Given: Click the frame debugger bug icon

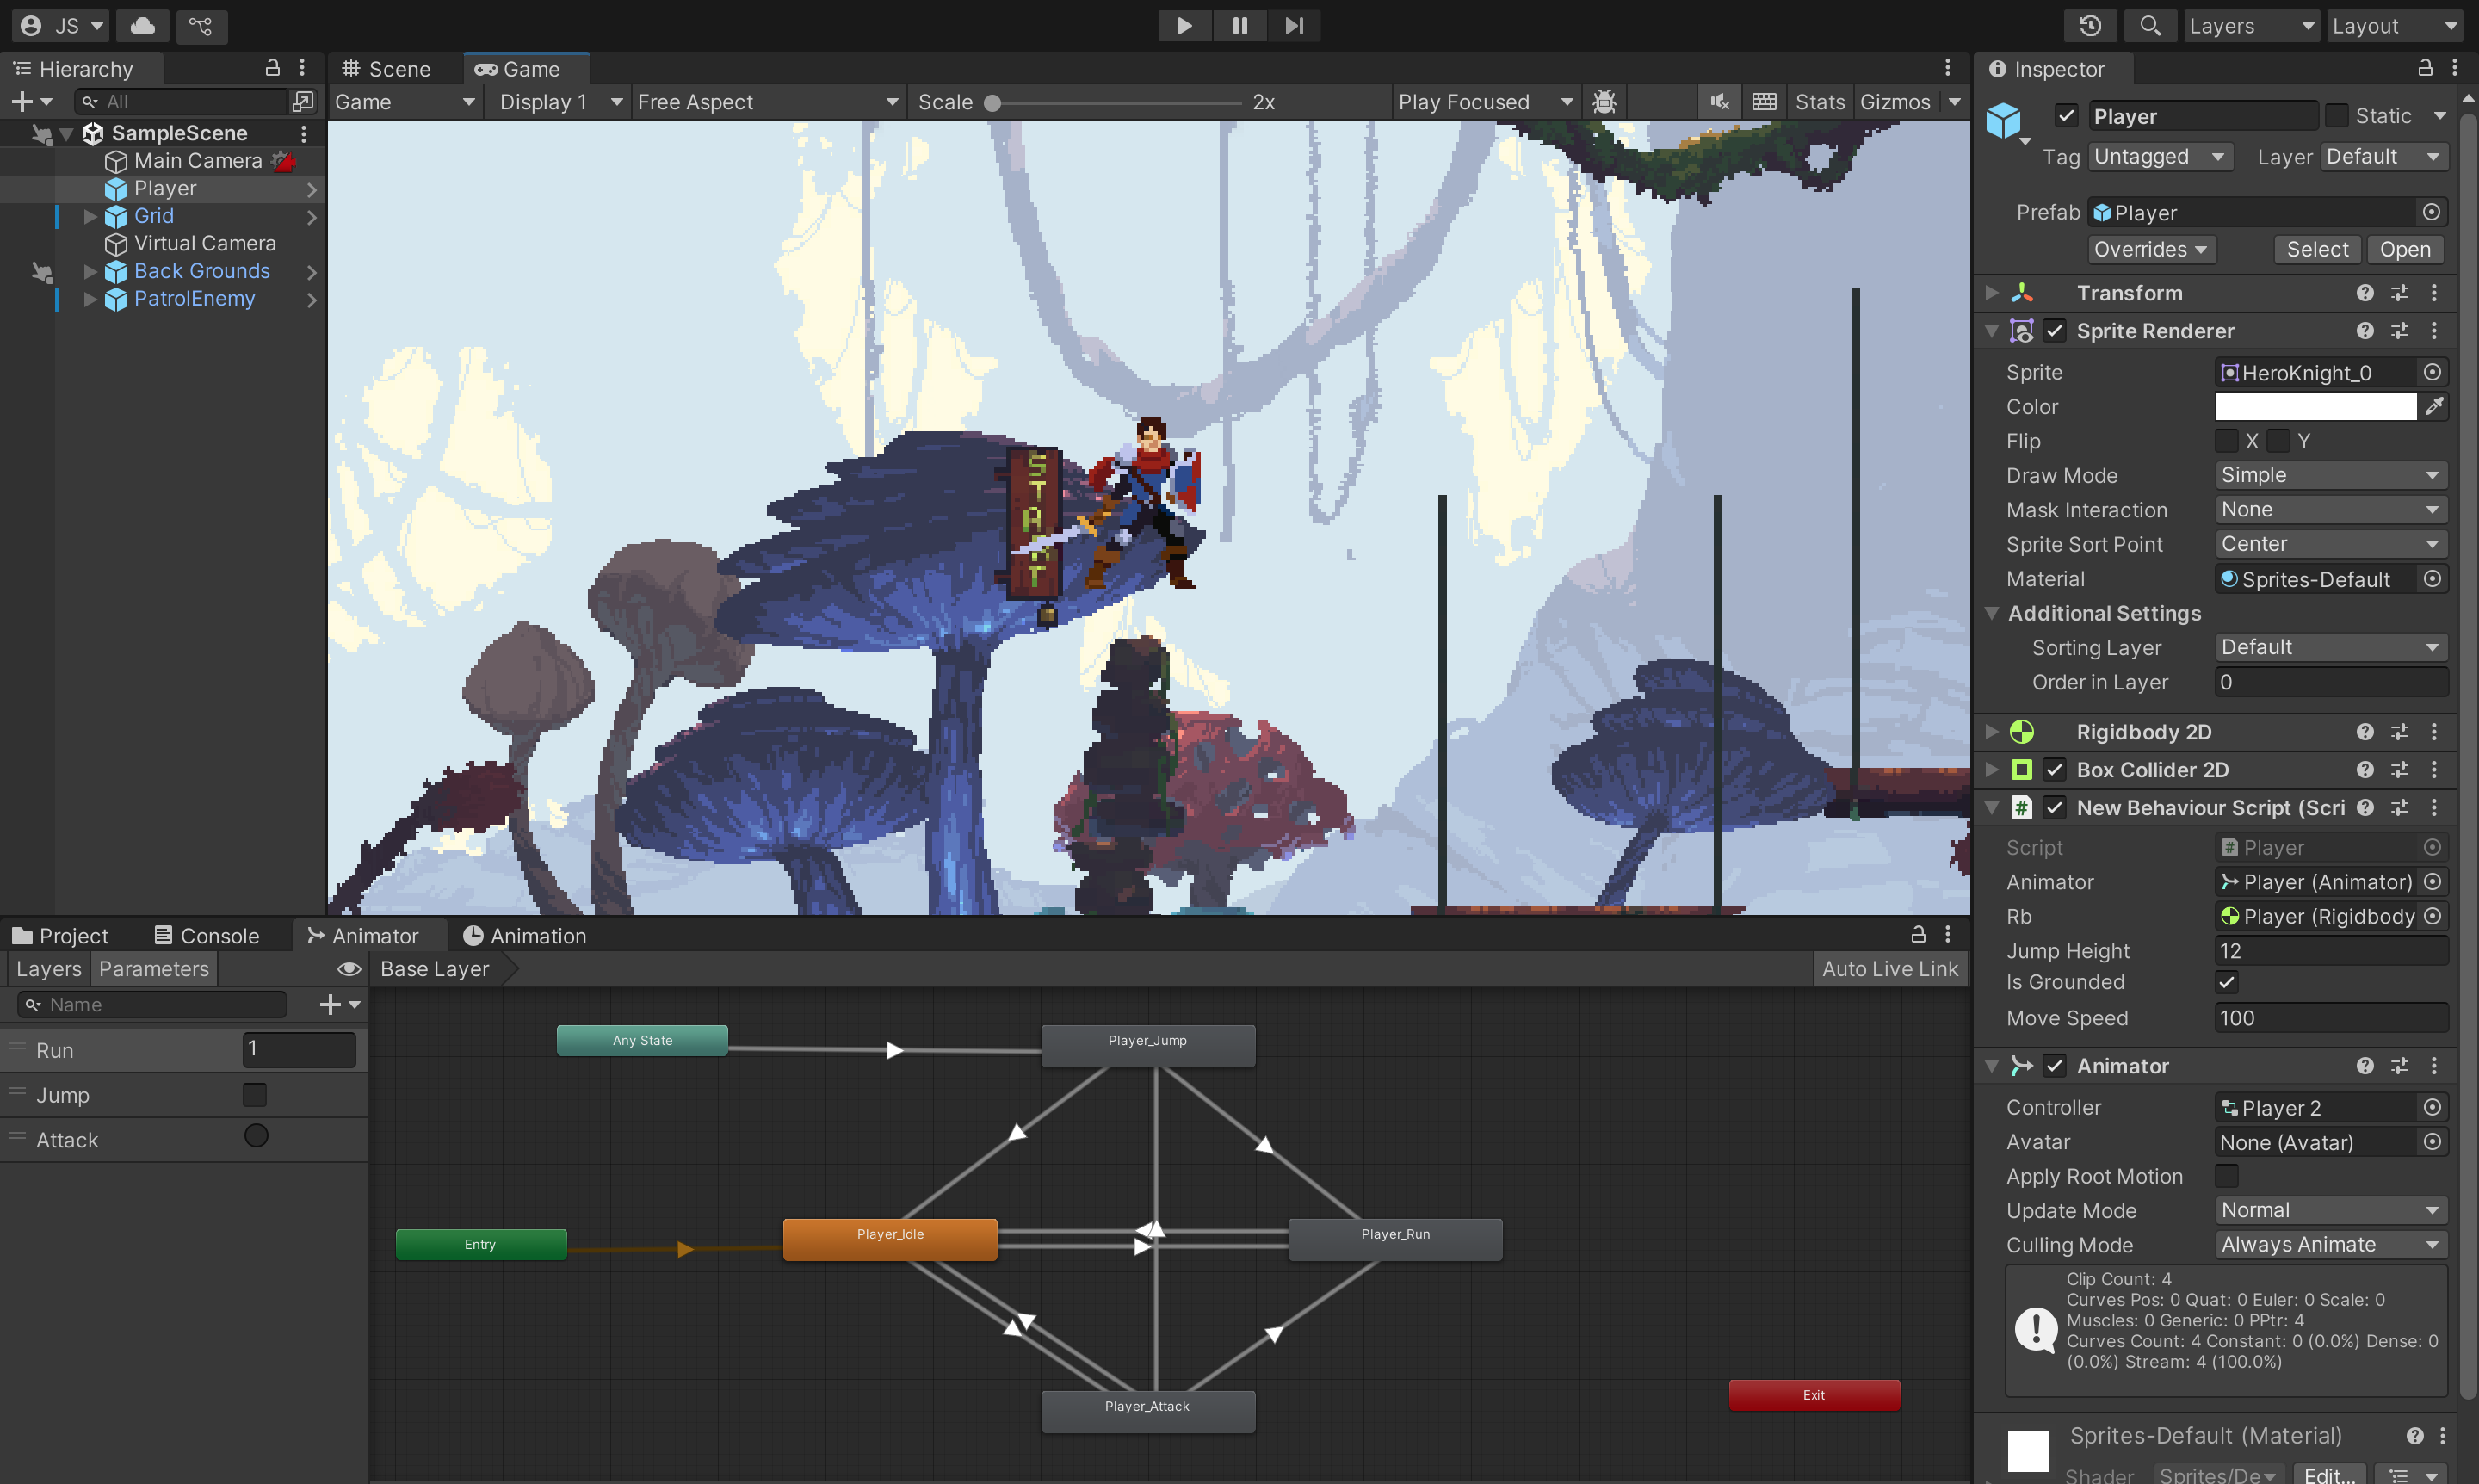Looking at the screenshot, I should pos(1604,102).
